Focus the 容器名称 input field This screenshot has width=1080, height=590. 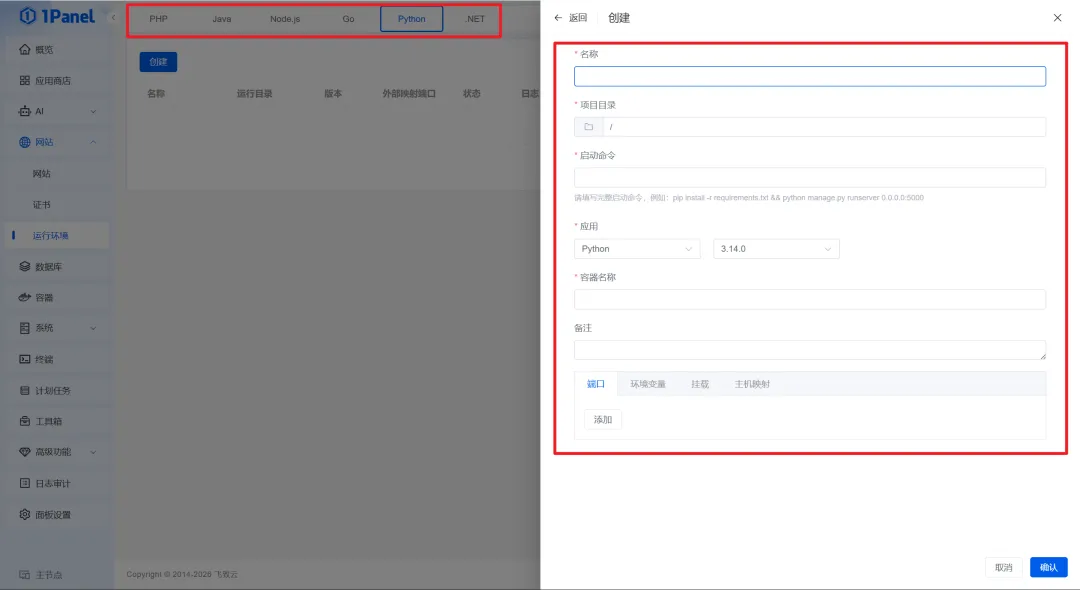(810, 299)
